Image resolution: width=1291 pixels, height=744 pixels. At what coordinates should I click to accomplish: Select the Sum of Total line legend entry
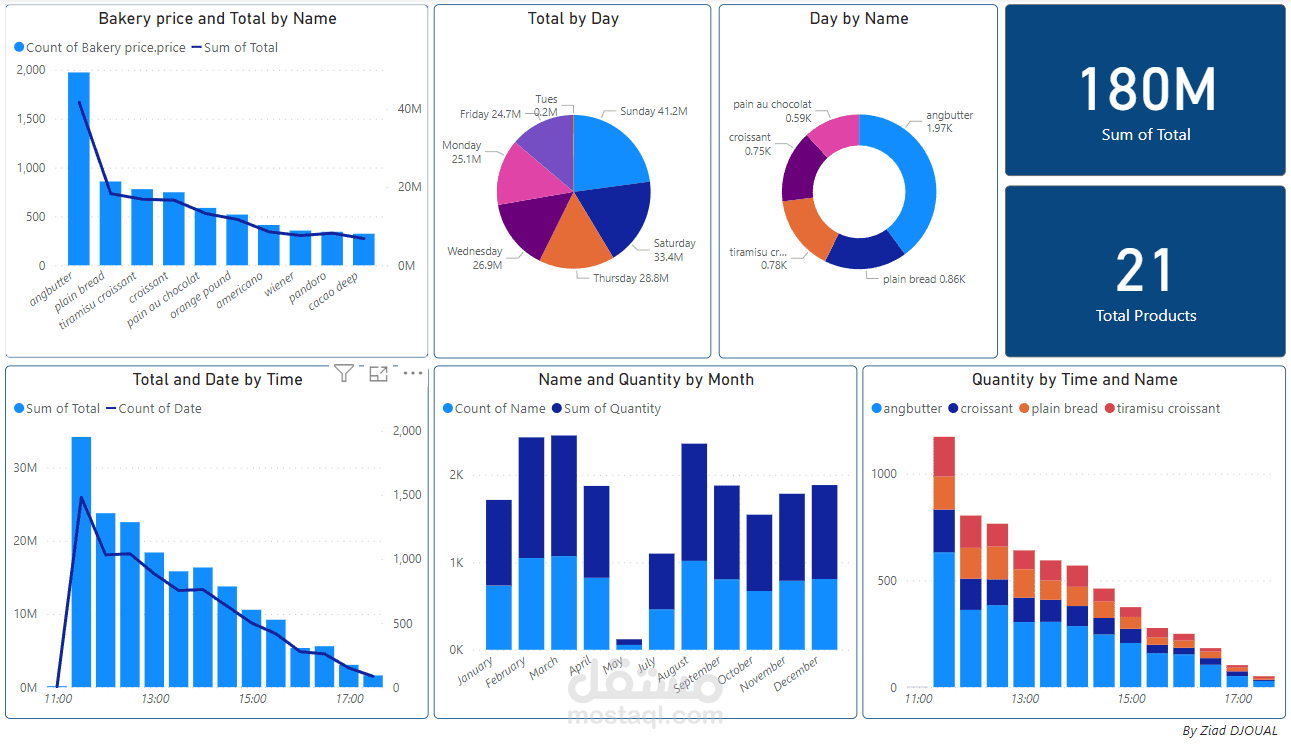pos(234,47)
